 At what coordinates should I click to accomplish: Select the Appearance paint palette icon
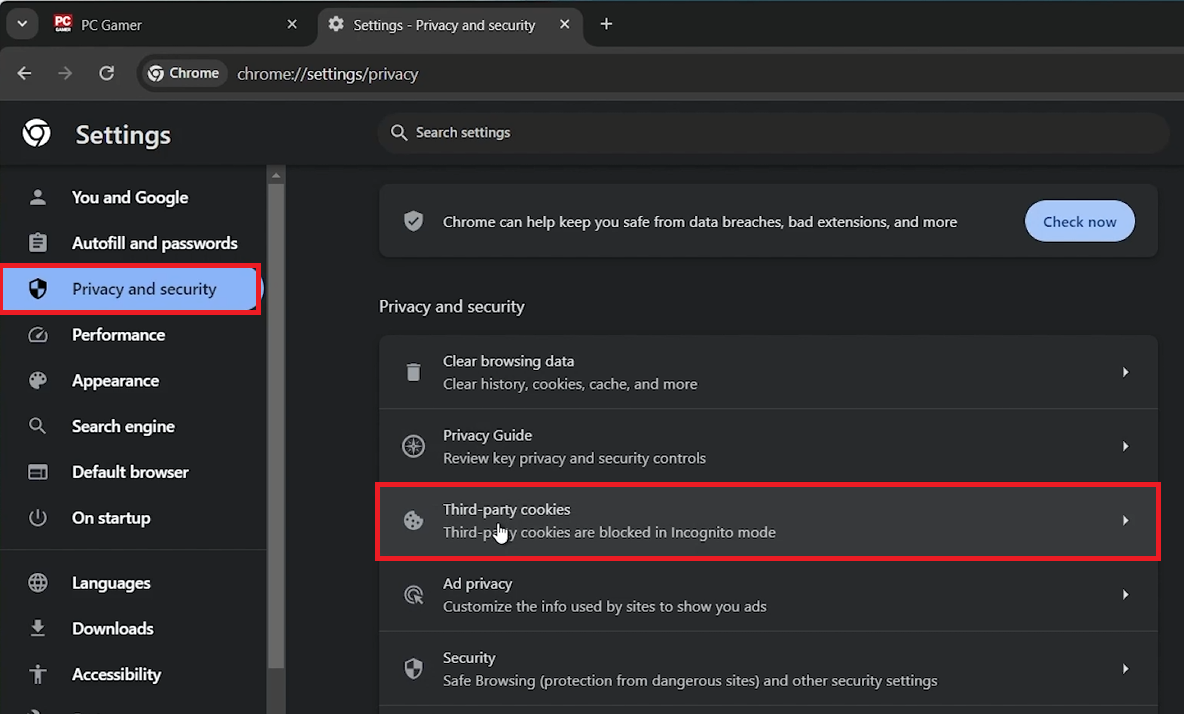(38, 380)
